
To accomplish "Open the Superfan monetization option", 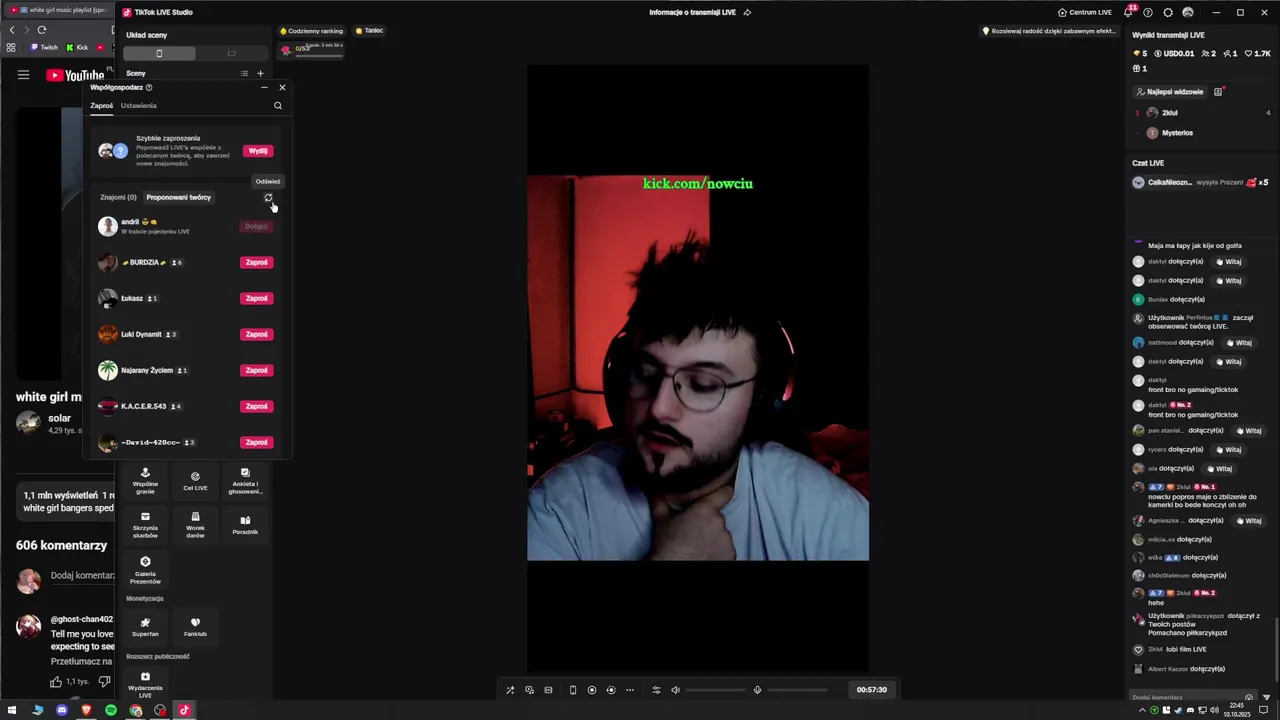I will pos(145,626).
